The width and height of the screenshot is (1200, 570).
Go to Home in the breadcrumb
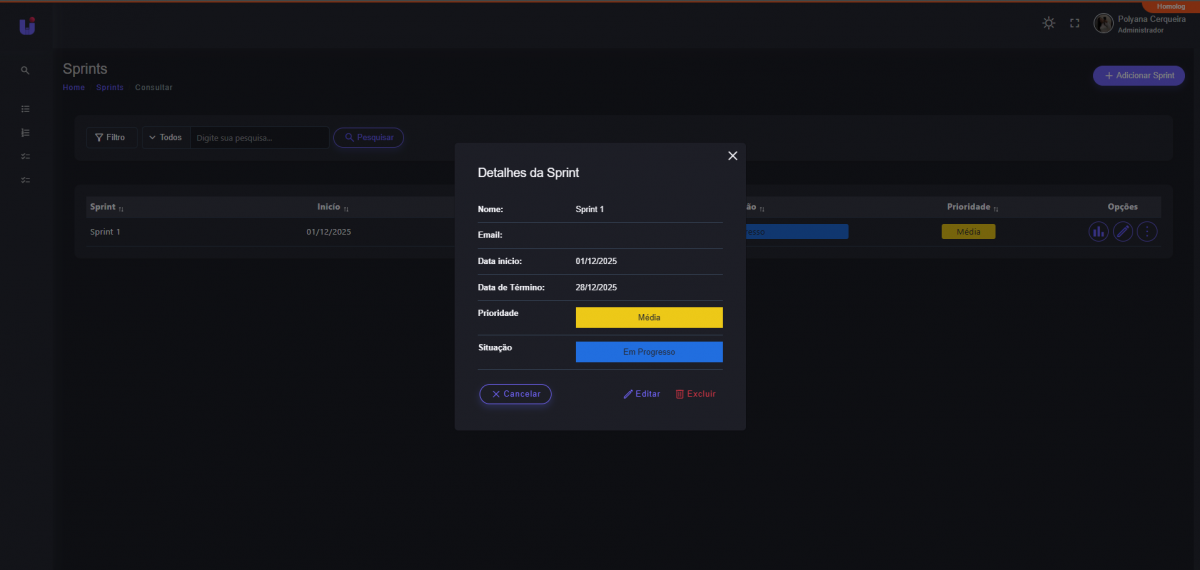coord(73,88)
